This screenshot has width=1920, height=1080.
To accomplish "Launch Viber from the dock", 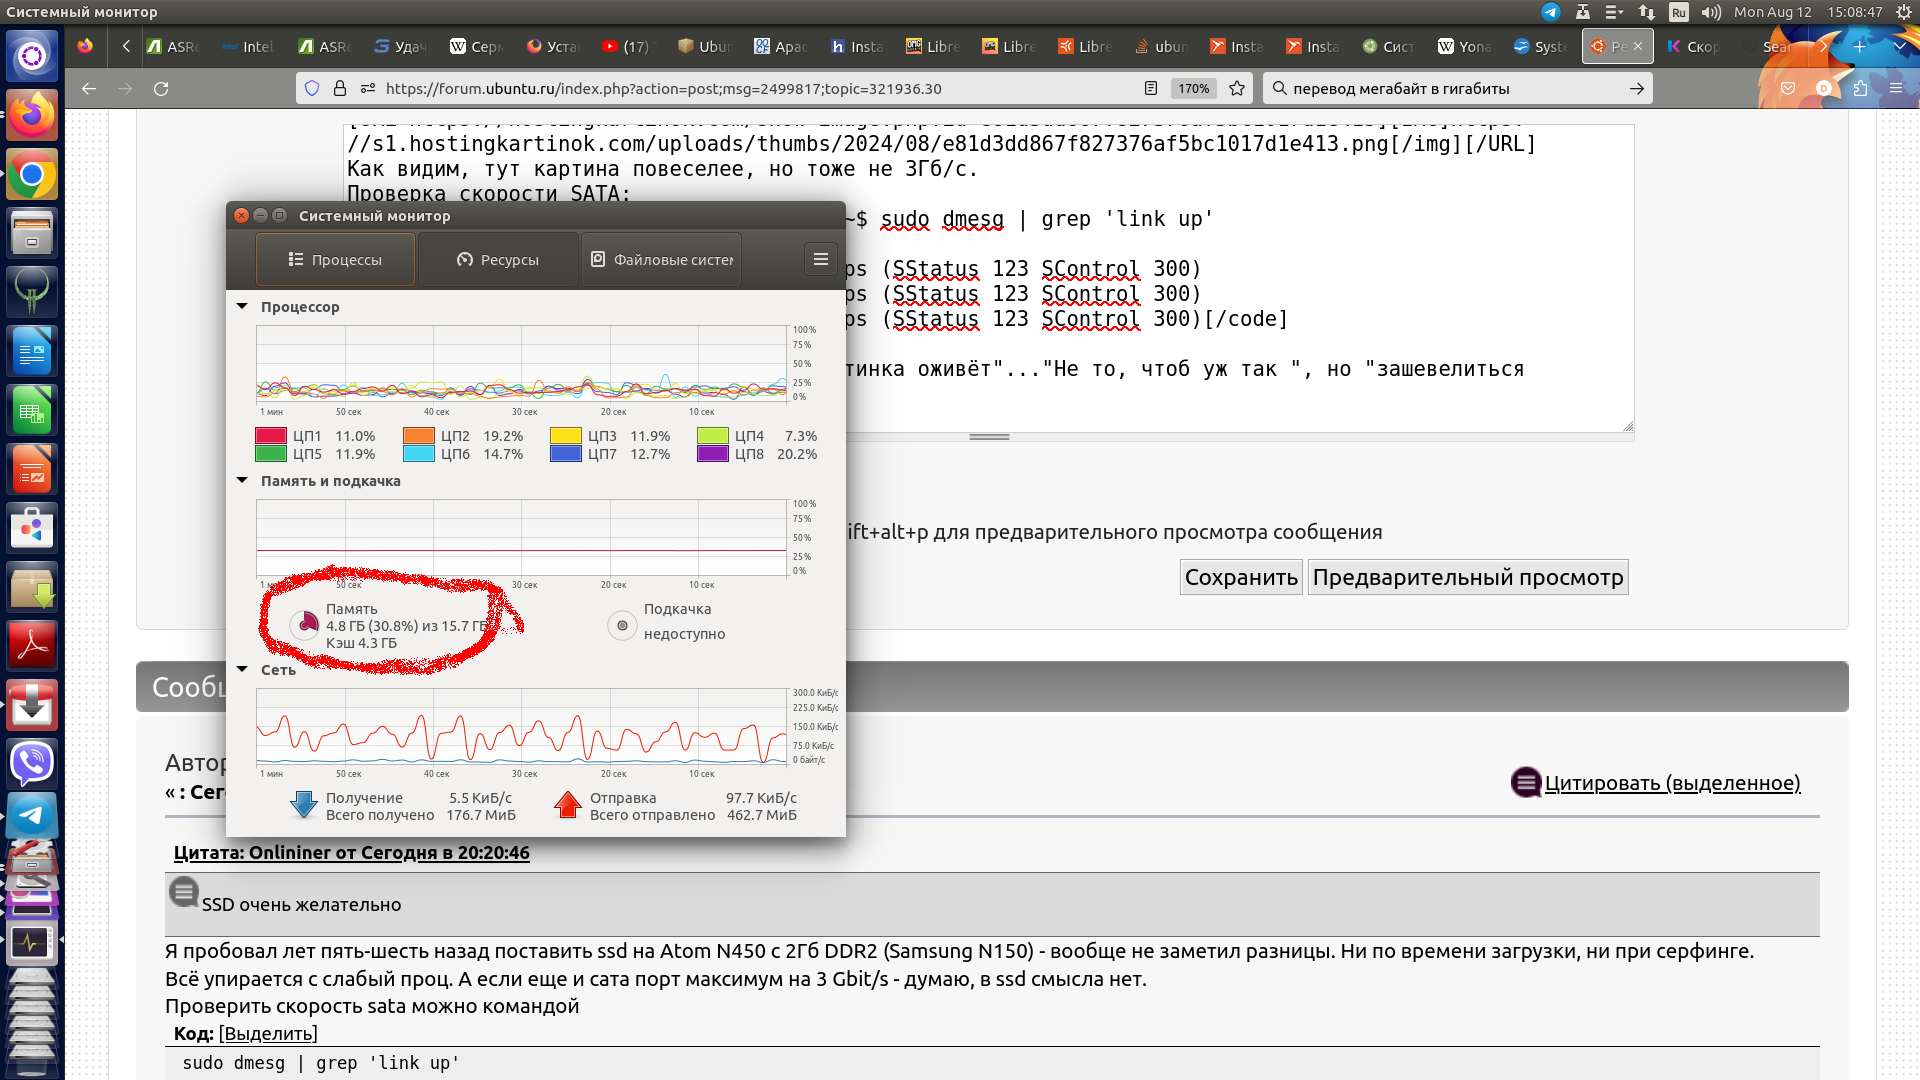I will [32, 763].
